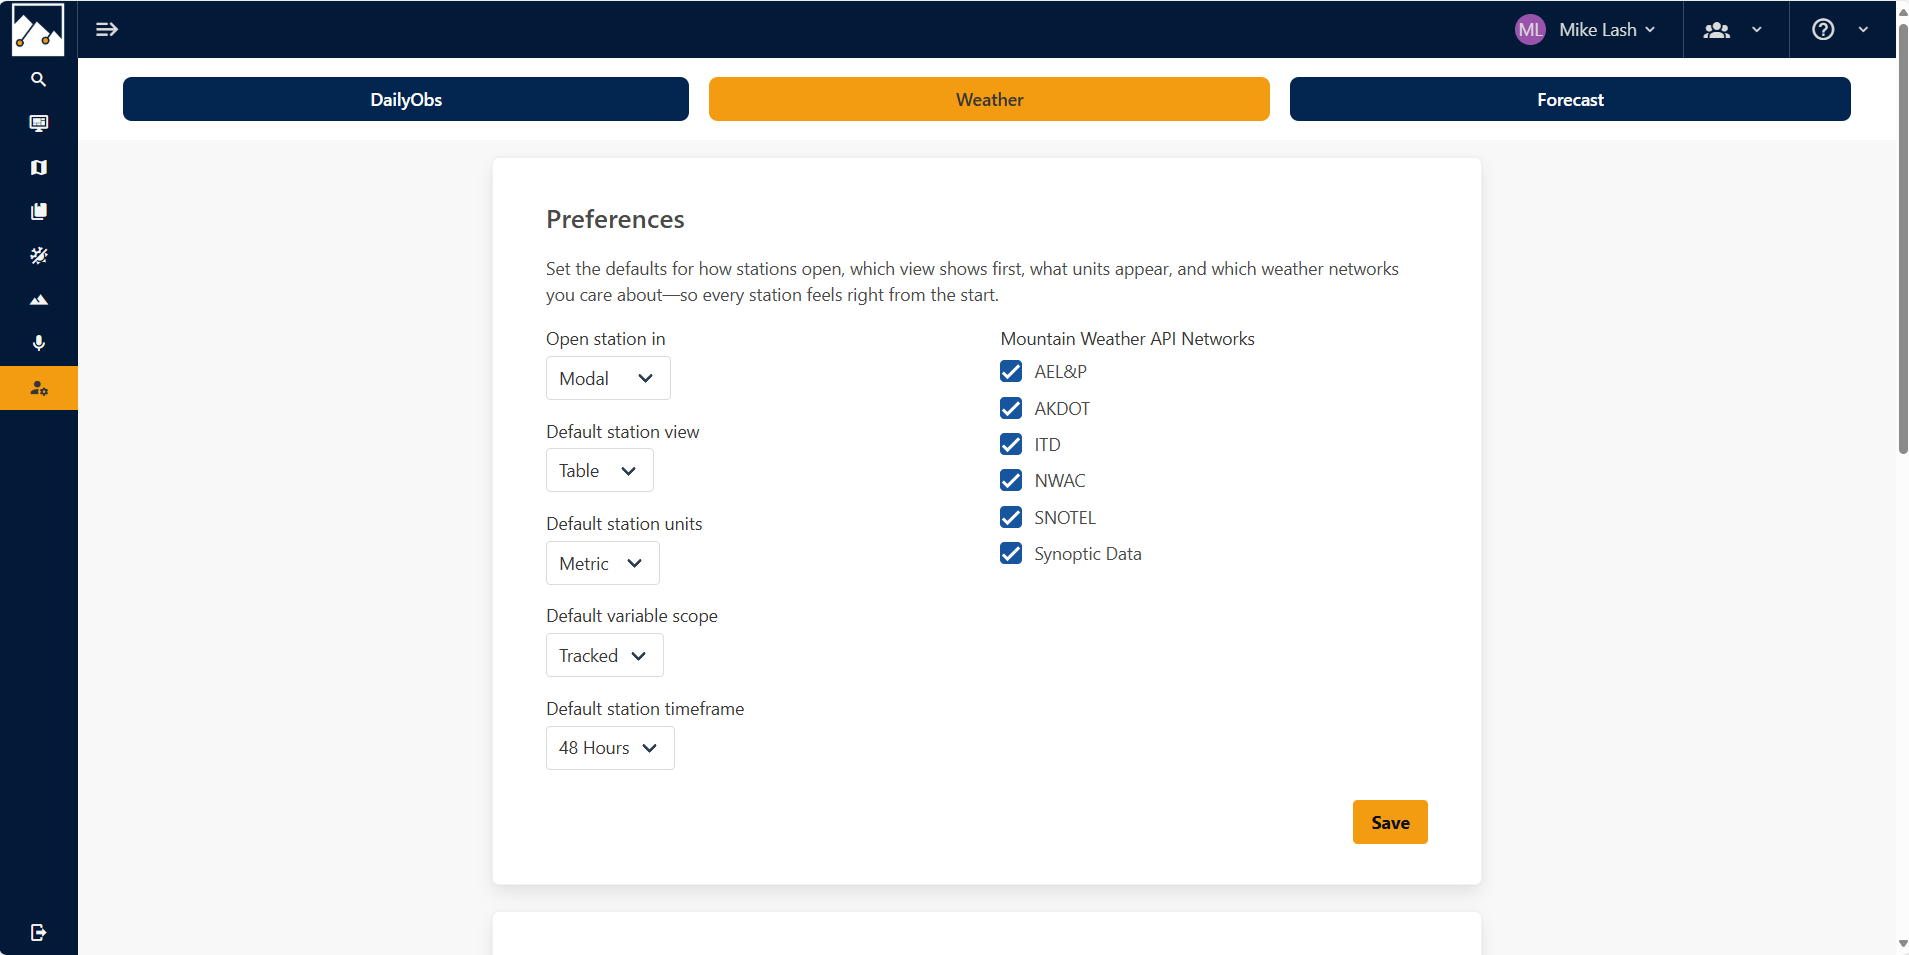Click the logout icon at the sidebar bottom

[38, 932]
